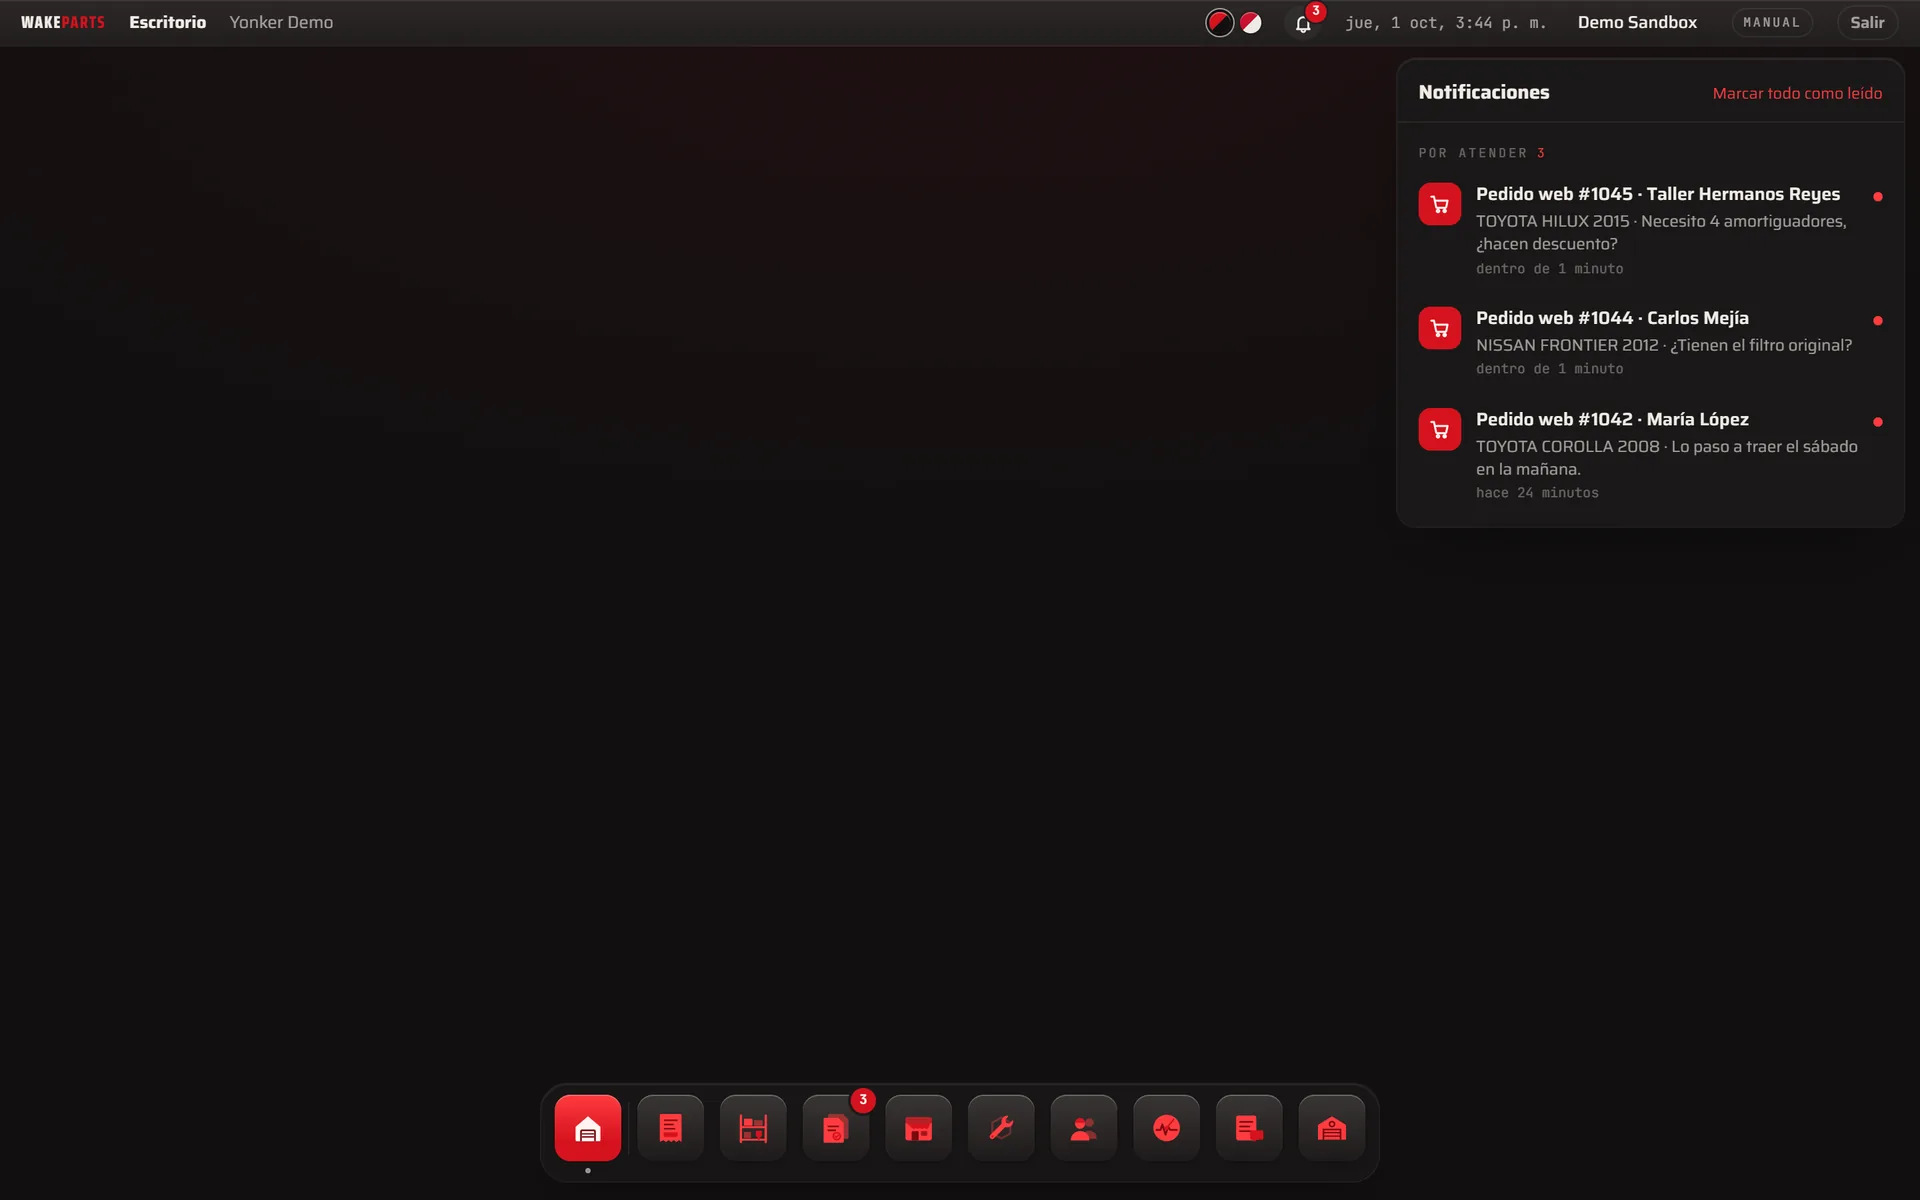The image size is (1920, 1200).
Task: Click the TOYOTA COROLLA 2008 message text
Action: click(1667, 458)
